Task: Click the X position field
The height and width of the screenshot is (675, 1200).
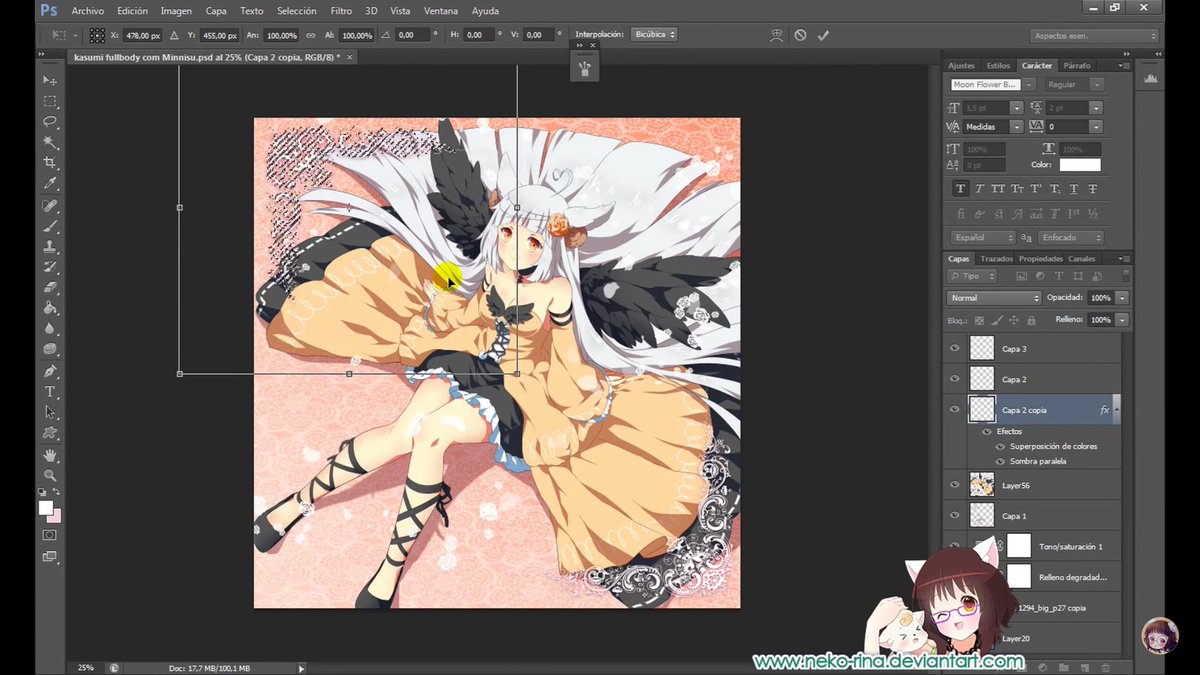Action: pos(141,35)
